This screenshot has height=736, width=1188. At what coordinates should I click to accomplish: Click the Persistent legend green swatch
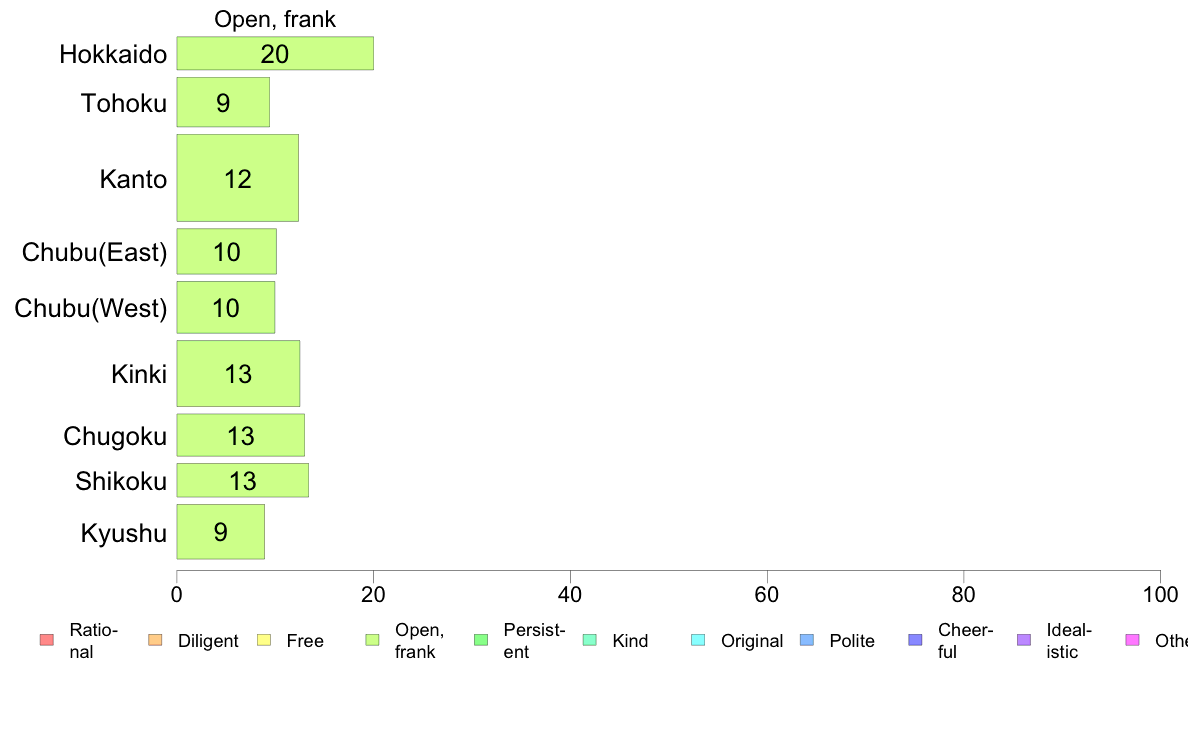point(481,640)
